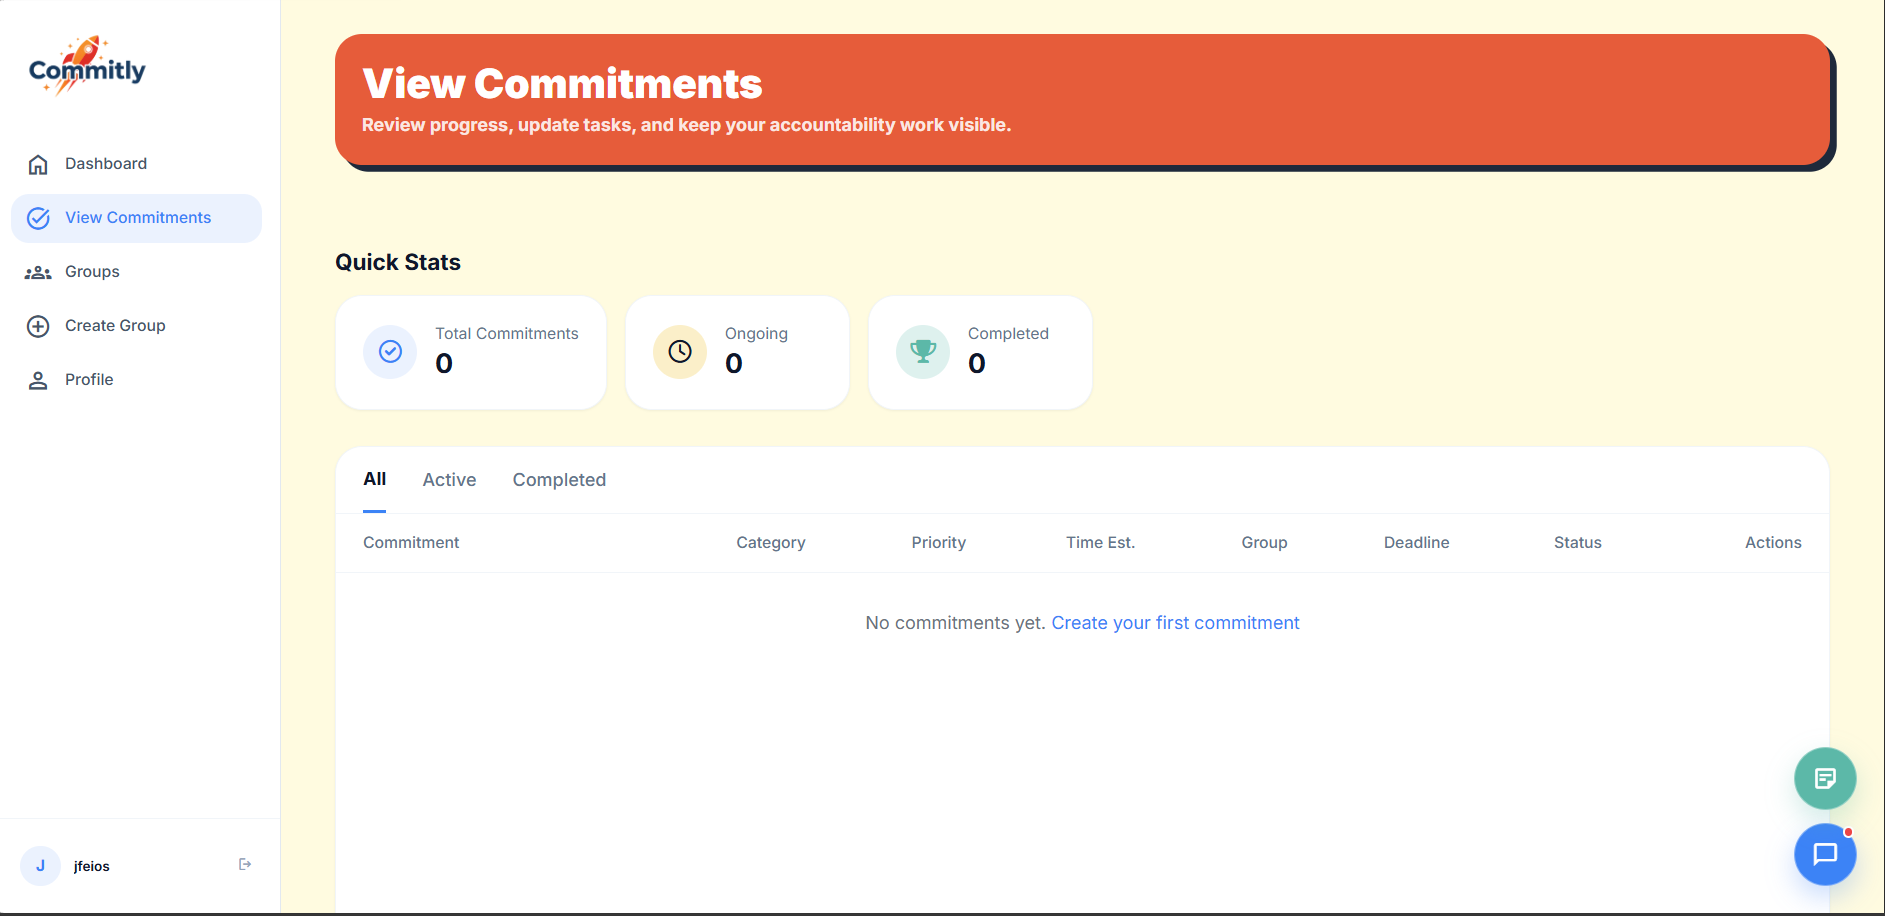Click the Actions column header
Image resolution: width=1885 pixels, height=916 pixels.
[x=1773, y=543]
